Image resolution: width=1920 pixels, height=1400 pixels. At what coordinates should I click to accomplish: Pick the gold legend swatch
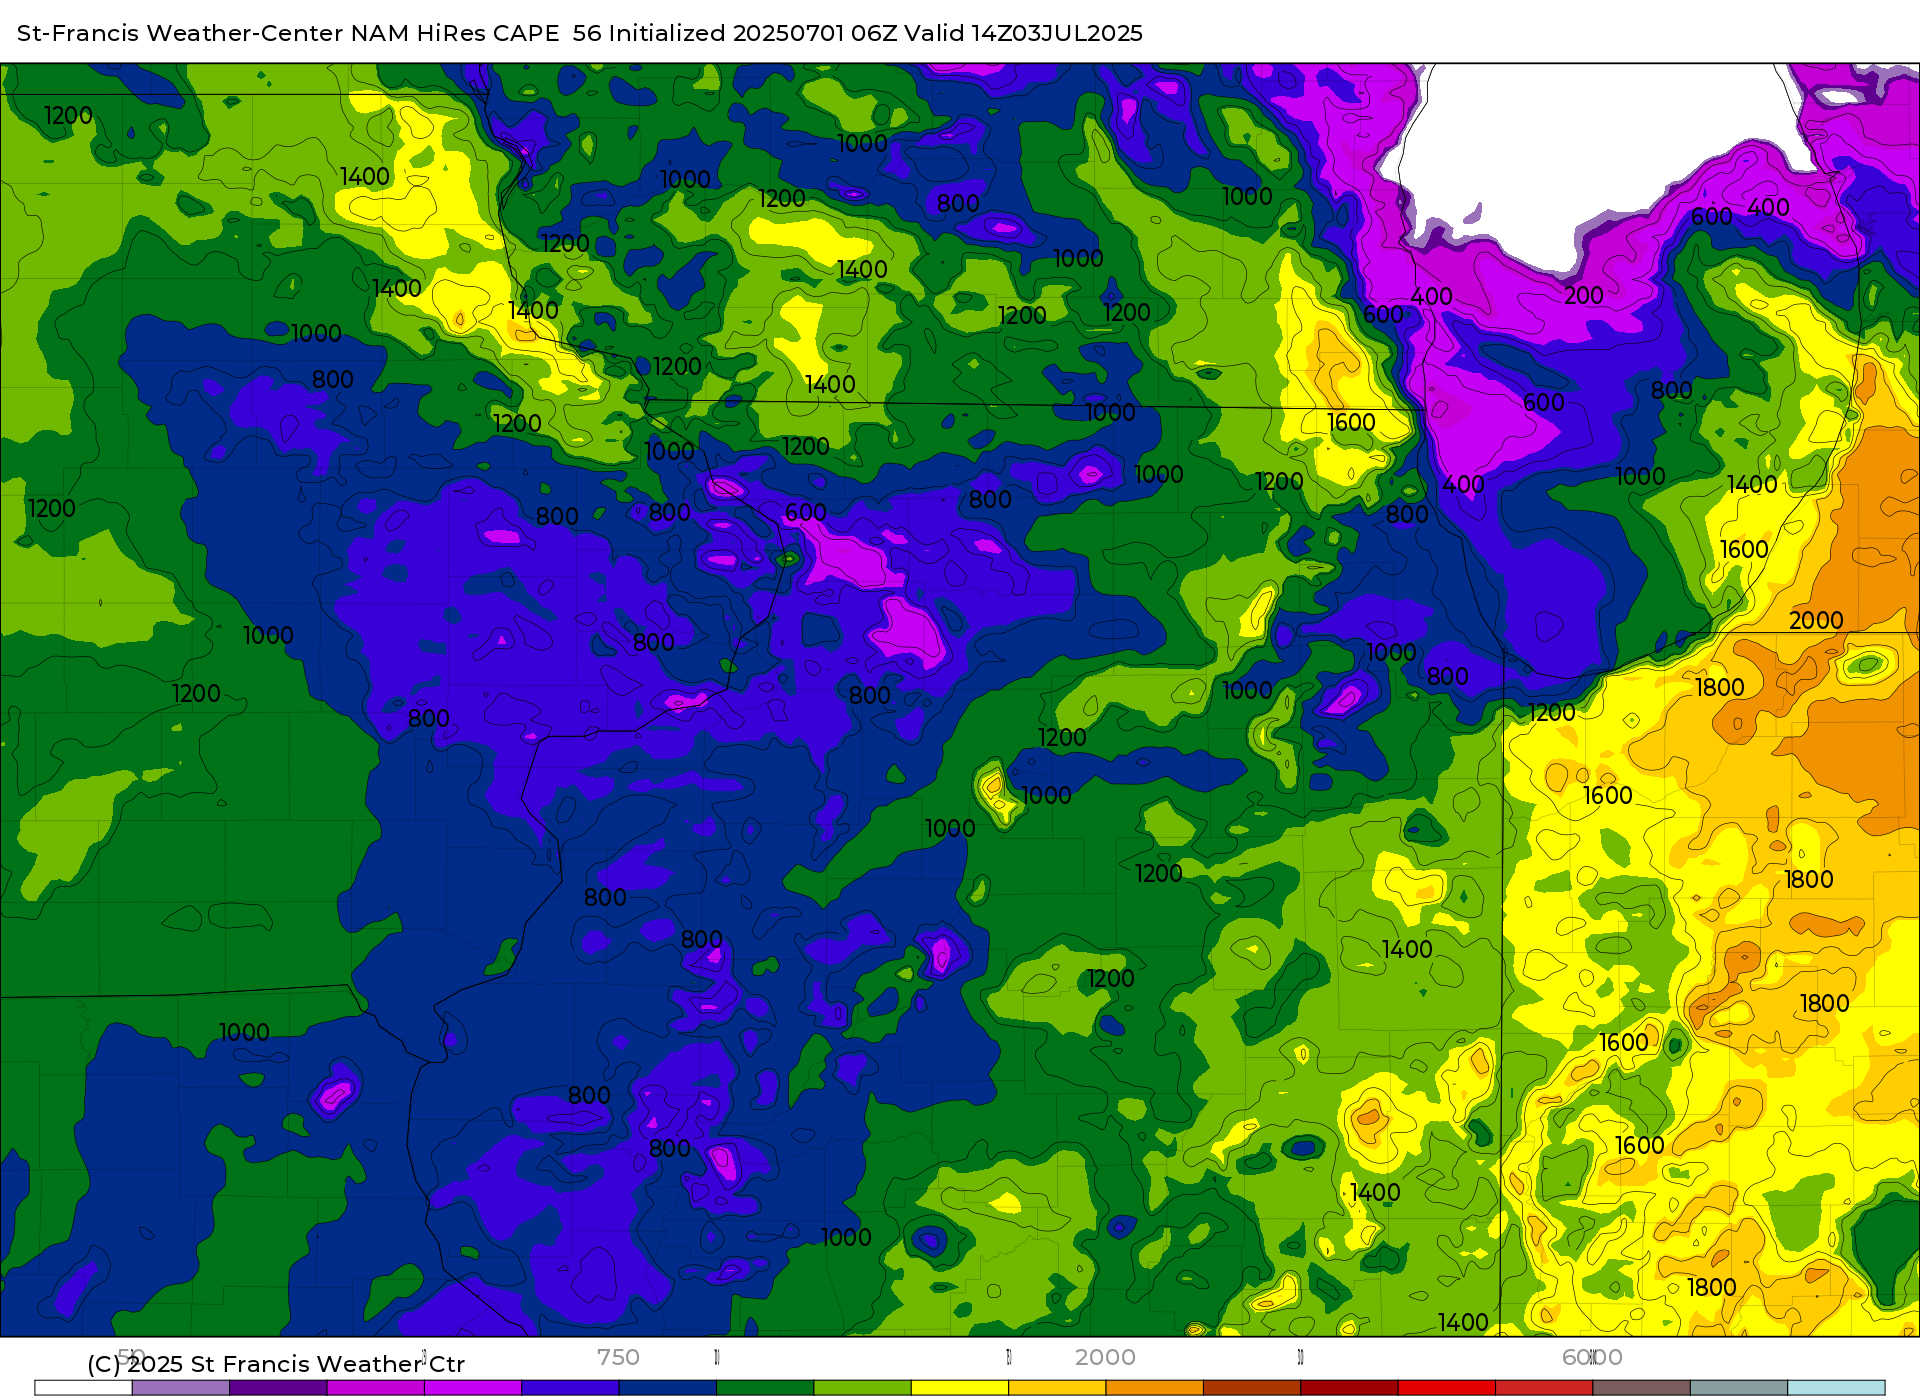(x=1057, y=1388)
